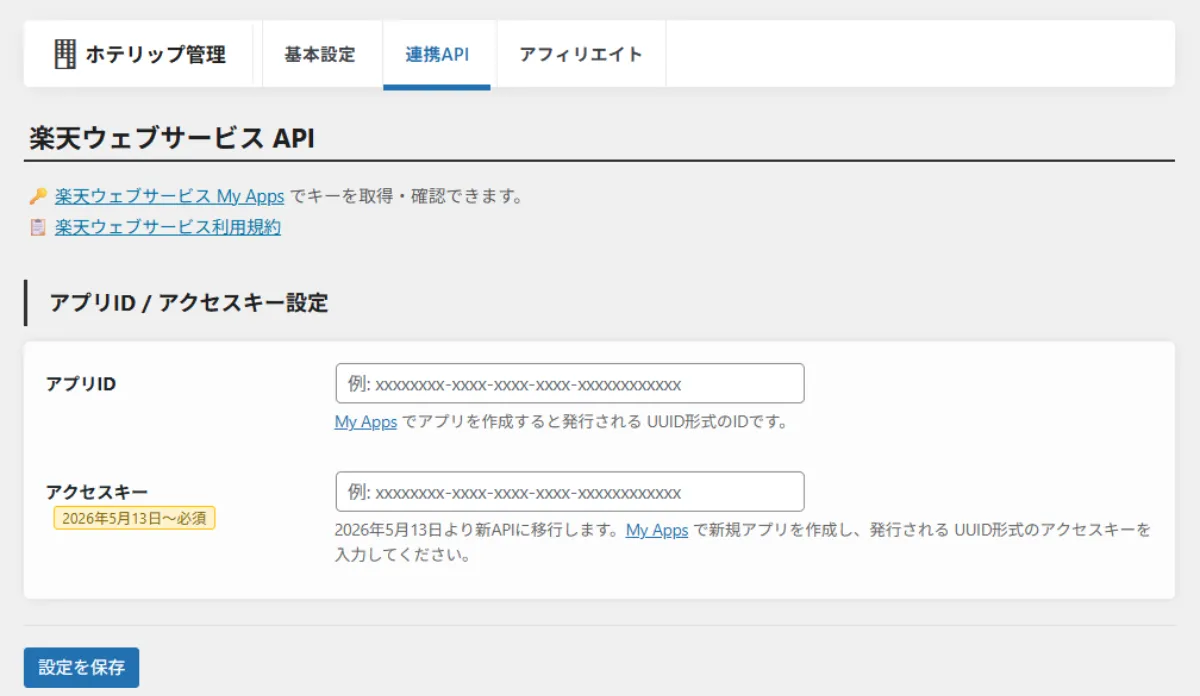The image size is (1200, 696).
Task: Switch to the 基本設定 tab
Action: click(x=321, y=55)
